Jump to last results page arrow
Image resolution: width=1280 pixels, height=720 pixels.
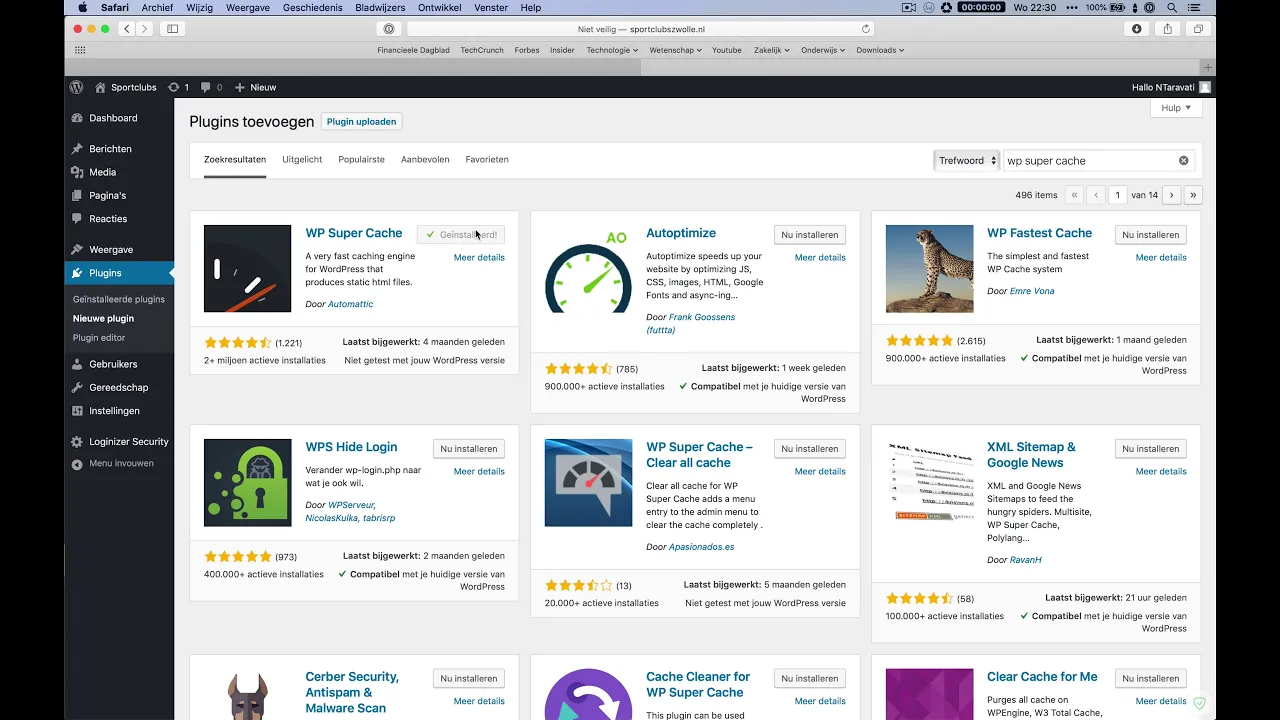pos(1193,195)
